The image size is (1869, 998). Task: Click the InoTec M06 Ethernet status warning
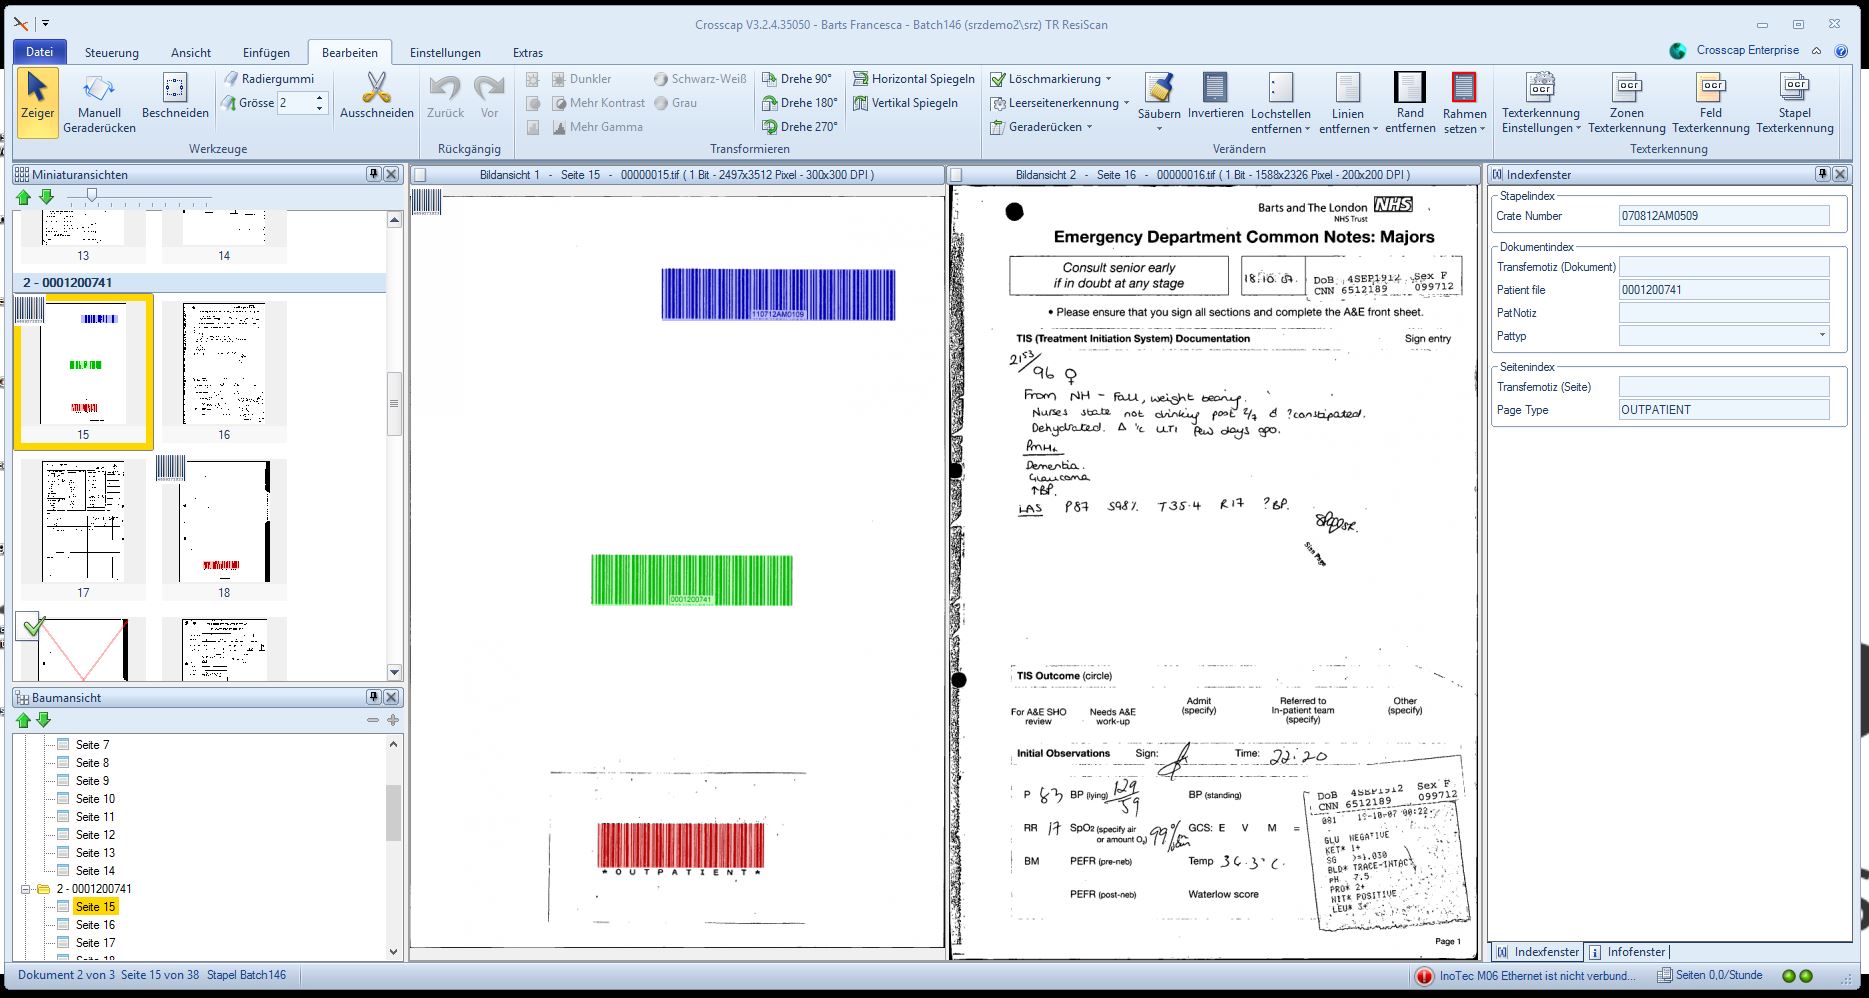[1527, 976]
